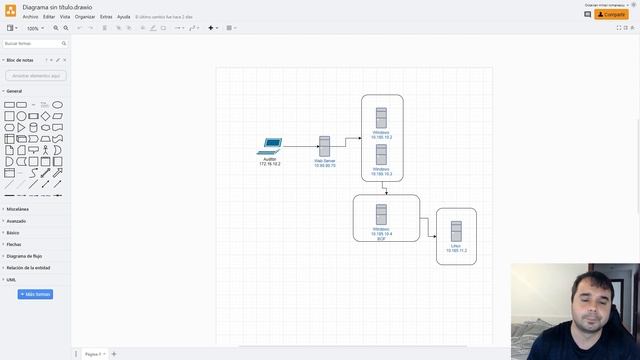
Task: Select the parallelogram shape in General
Action: coord(58,116)
